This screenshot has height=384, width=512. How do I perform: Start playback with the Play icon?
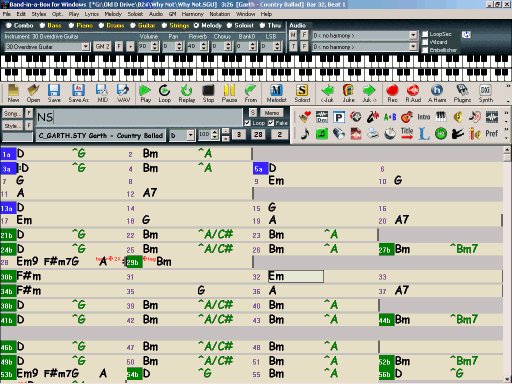(145, 93)
